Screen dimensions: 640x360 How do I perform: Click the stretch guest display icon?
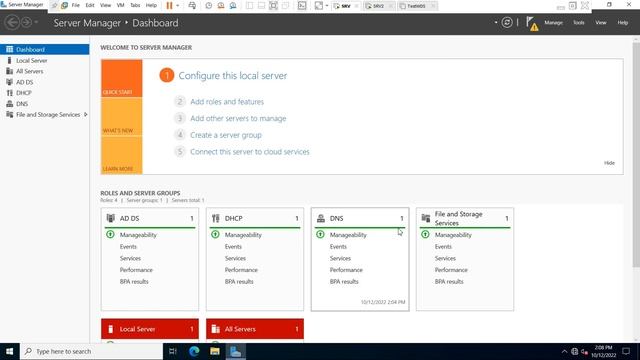(x=319, y=6)
